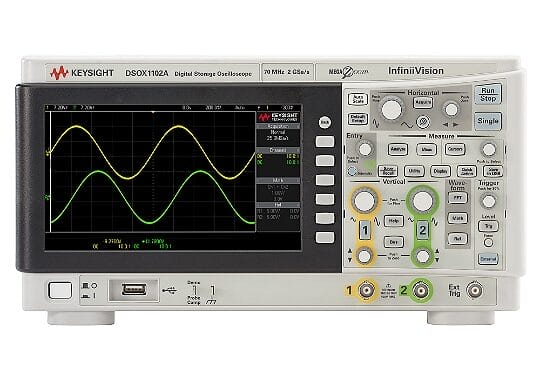Screen dimensions: 540x391
Task: Select the green channel 2 sine waveform
Action: click(153, 197)
